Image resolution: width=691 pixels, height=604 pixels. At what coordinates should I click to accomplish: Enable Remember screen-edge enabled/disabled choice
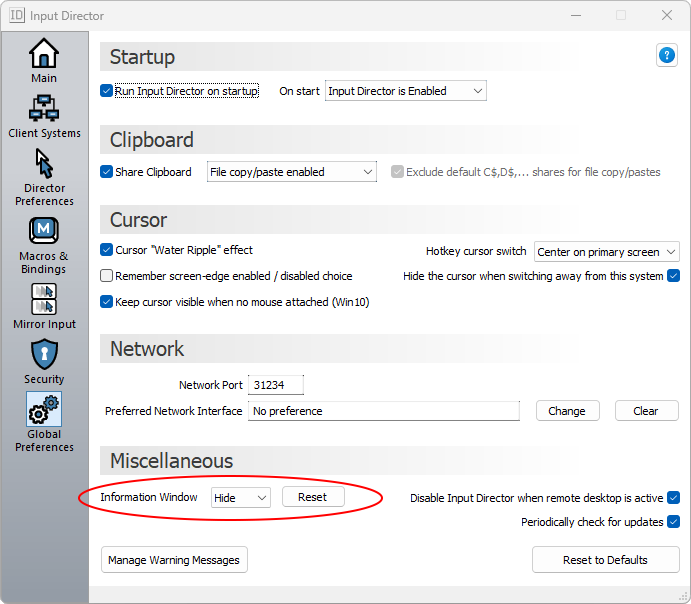click(107, 276)
